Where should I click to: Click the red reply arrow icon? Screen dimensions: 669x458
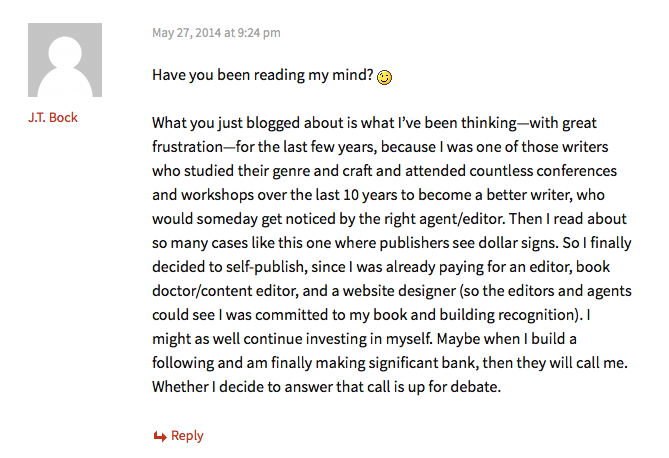[159, 436]
